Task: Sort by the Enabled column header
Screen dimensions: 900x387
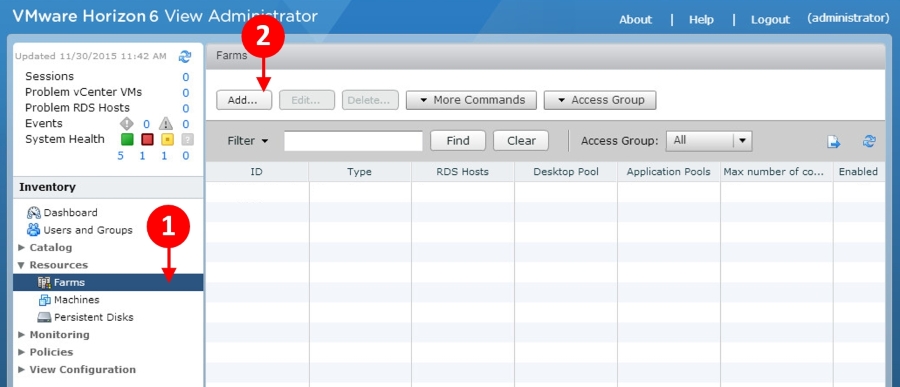Action: click(859, 172)
